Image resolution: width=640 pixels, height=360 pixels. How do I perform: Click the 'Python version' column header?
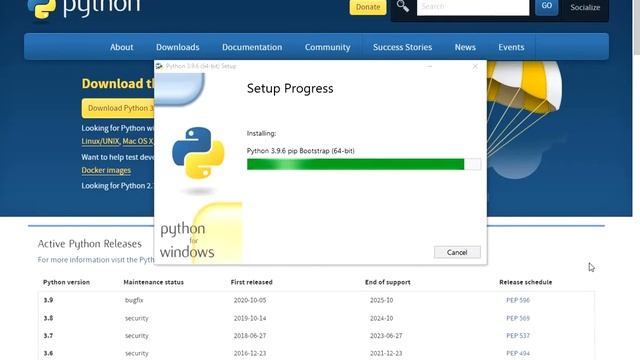click(x=66, y=282)
